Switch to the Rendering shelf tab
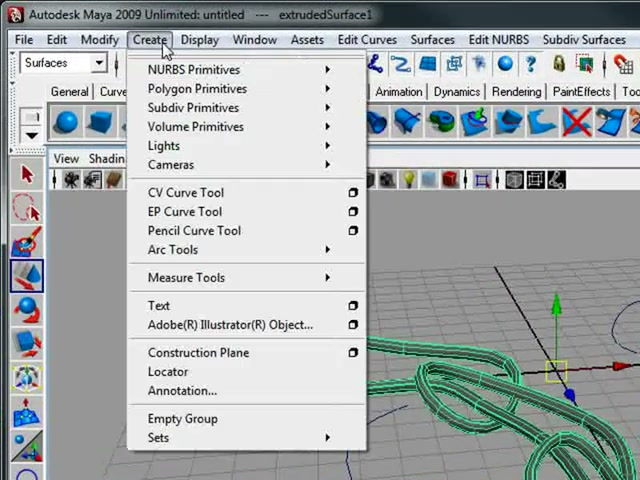640x480 pixels. click(516, 92)
